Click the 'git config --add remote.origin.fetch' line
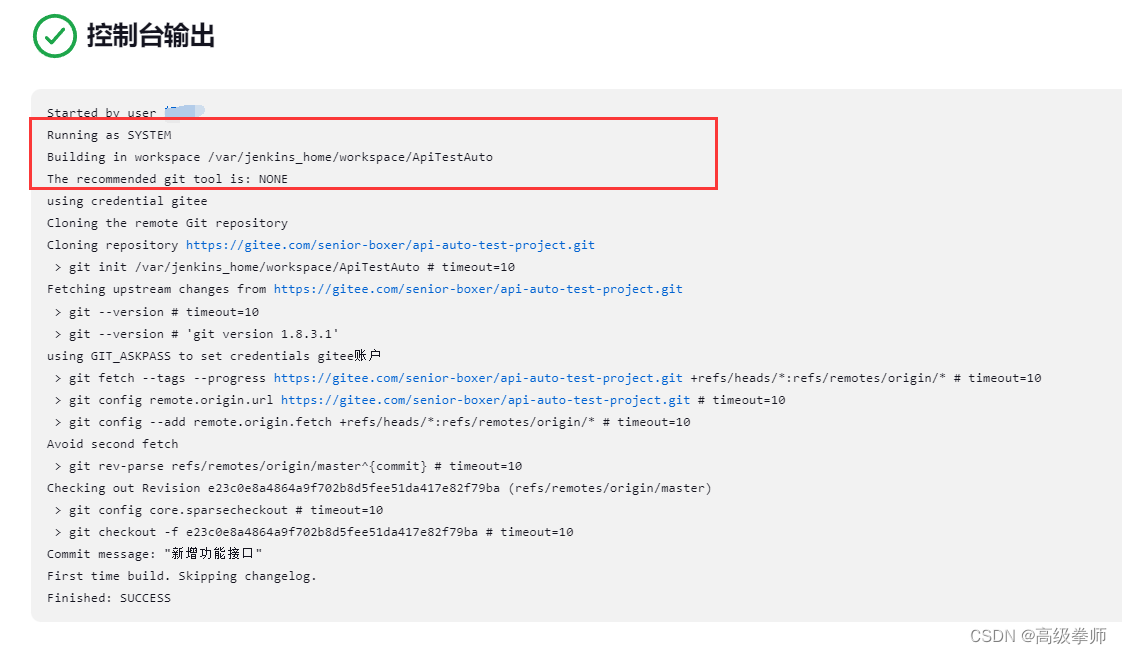Screen dimensions: 1122x654 (373, 422)
